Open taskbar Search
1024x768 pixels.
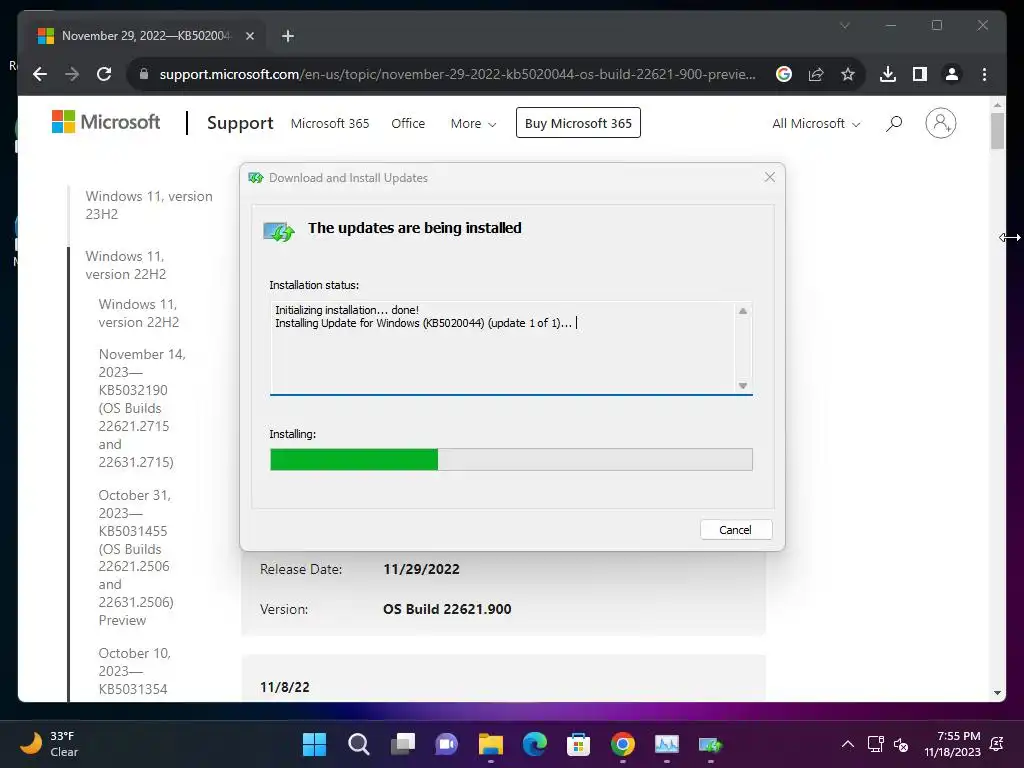pyautogui.click(x=359, y=744)
